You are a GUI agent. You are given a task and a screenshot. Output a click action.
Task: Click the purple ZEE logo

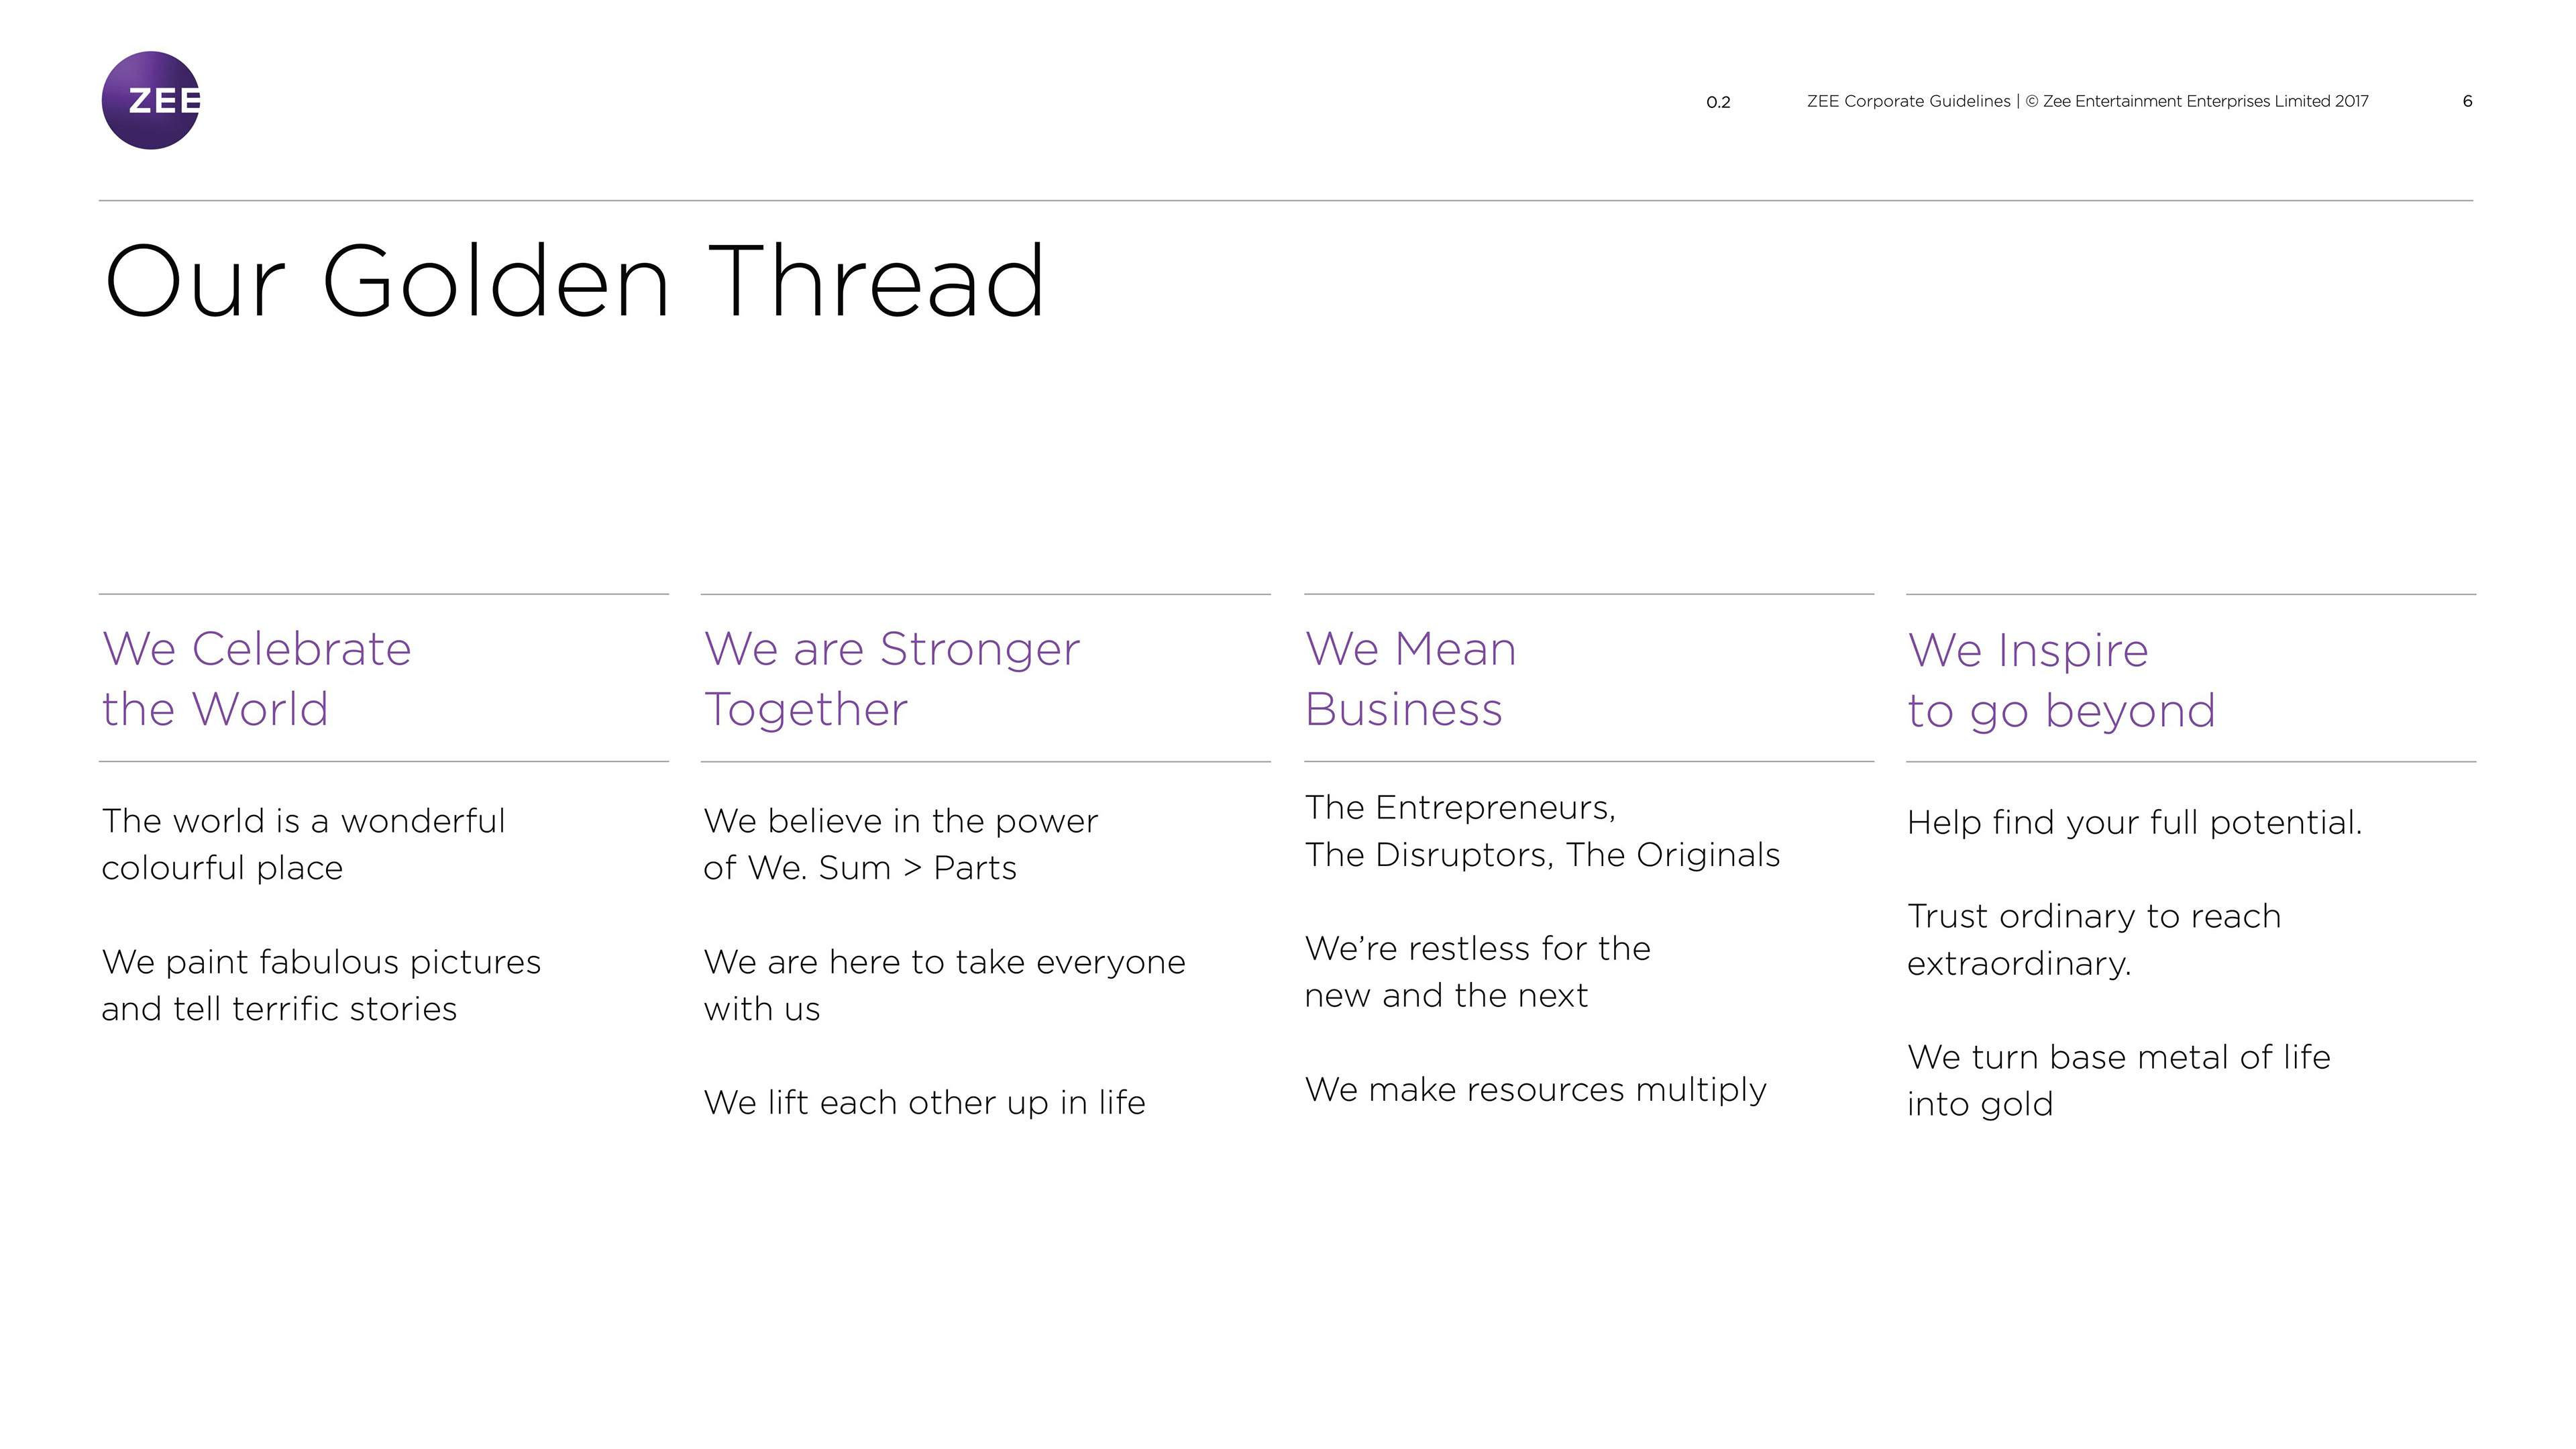[151, 101]
